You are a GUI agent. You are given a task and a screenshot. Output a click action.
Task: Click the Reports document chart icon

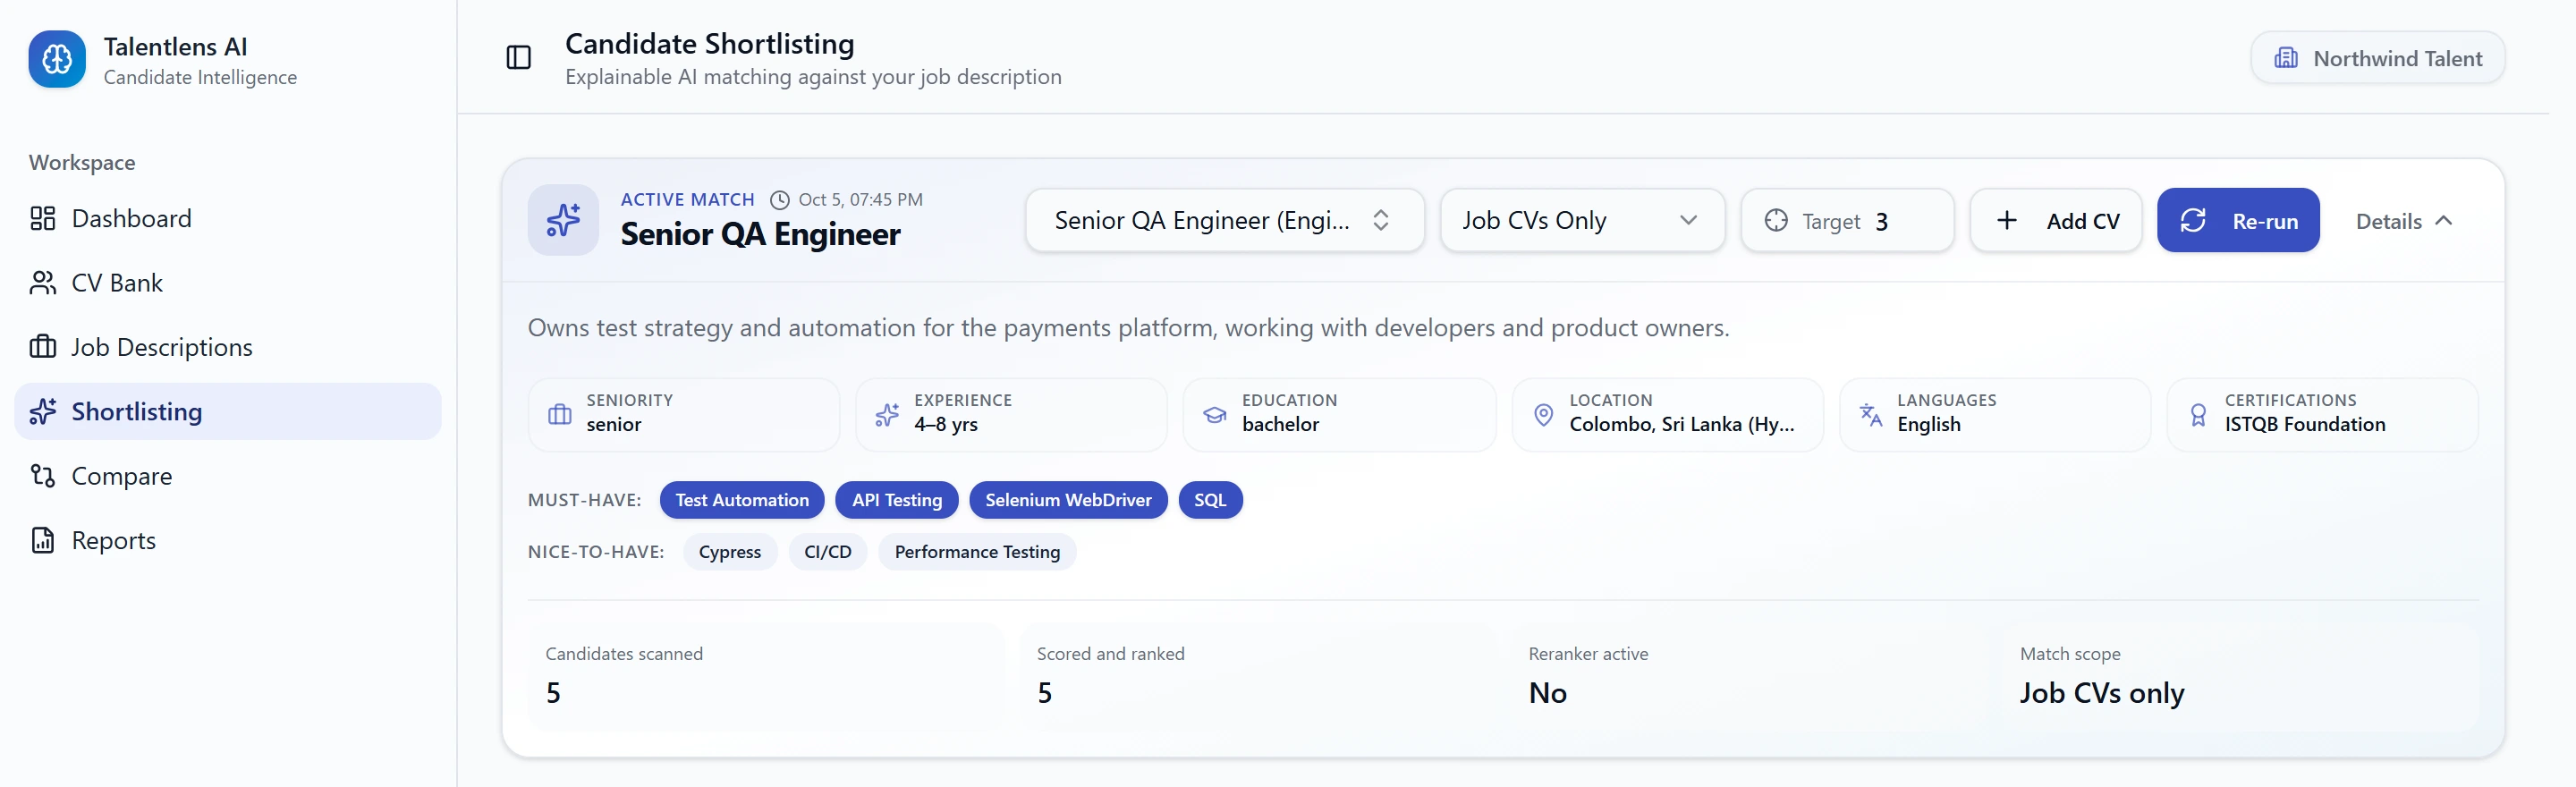pyautogui.click(x=43, y=540)
